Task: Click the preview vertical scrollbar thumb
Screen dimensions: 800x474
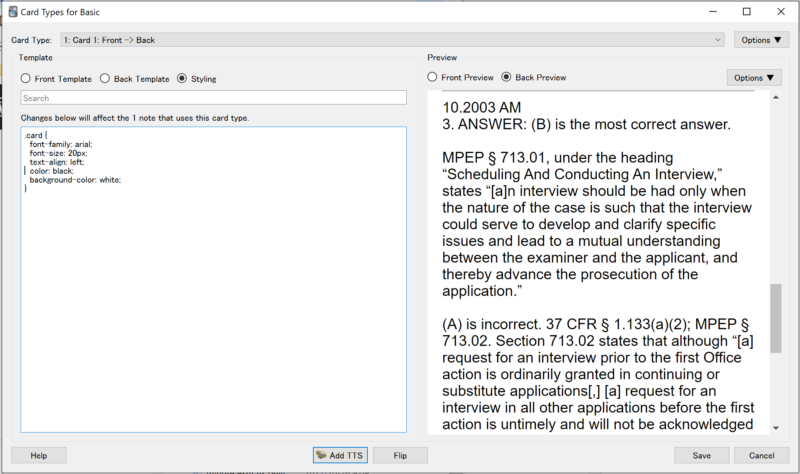Action: click(776, 317)
